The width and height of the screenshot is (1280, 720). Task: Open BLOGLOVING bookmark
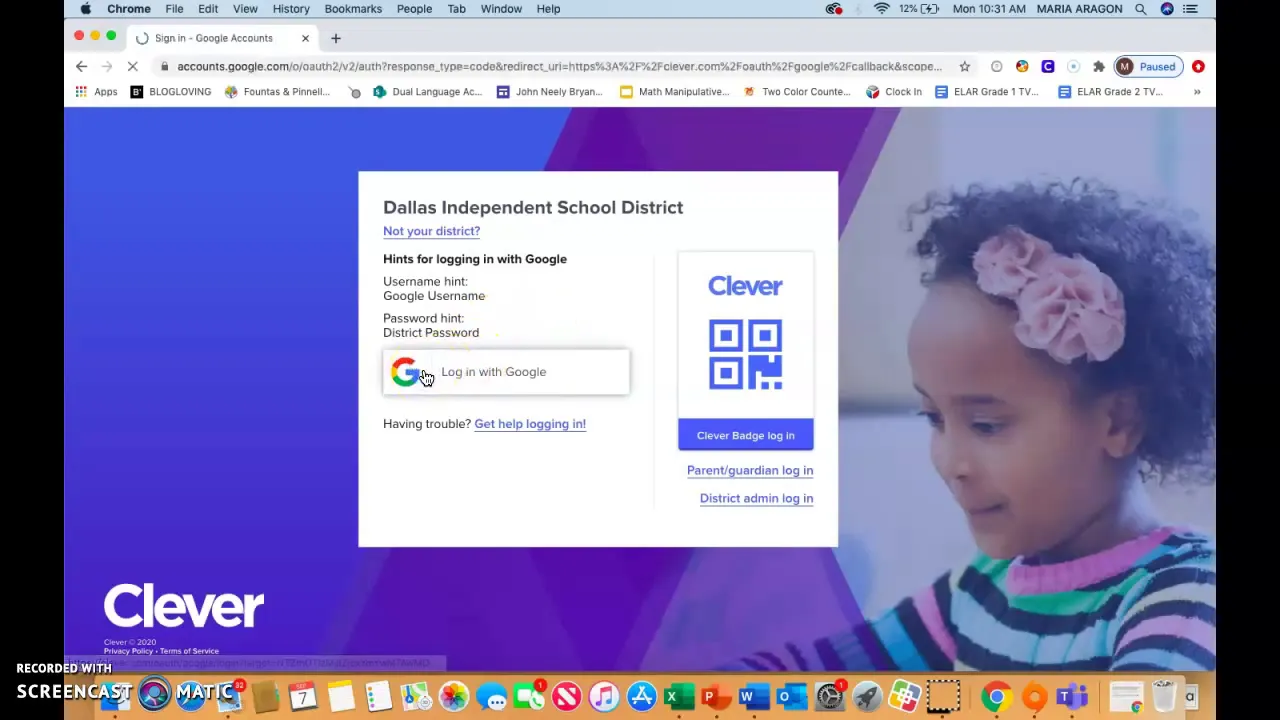tap(171, 91)
